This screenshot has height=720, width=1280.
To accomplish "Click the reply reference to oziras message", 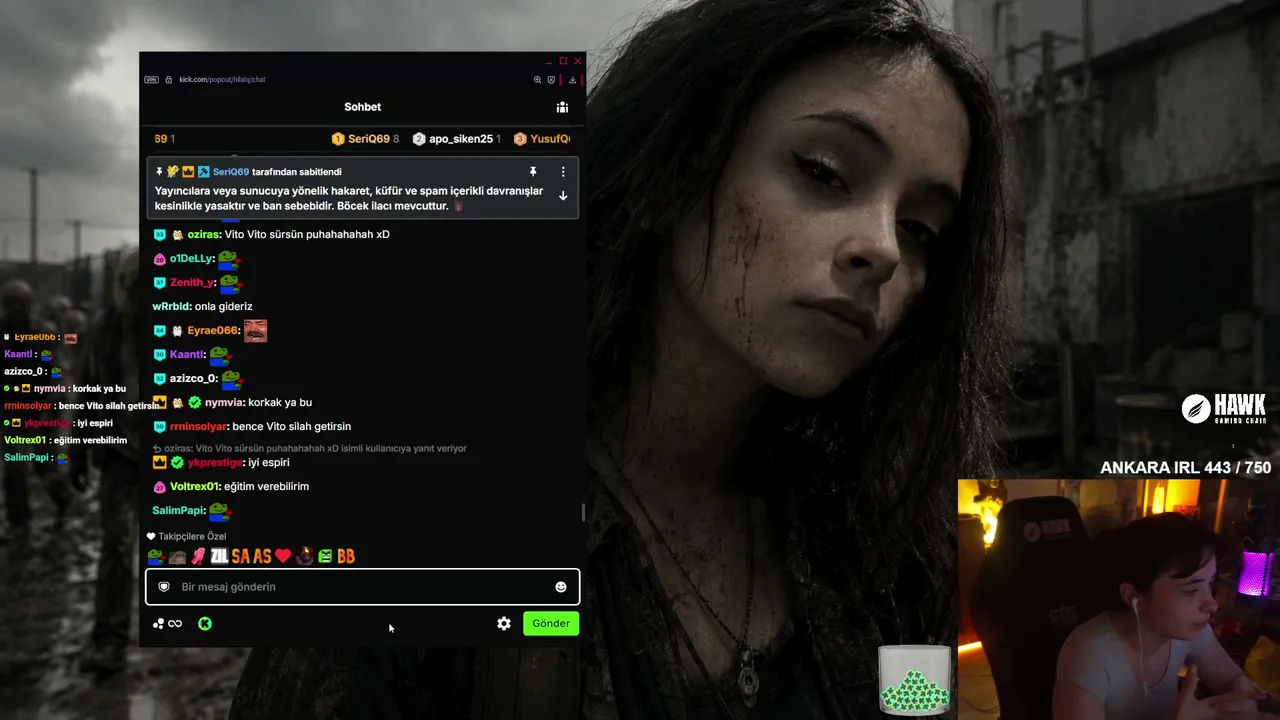I will 310,448.
